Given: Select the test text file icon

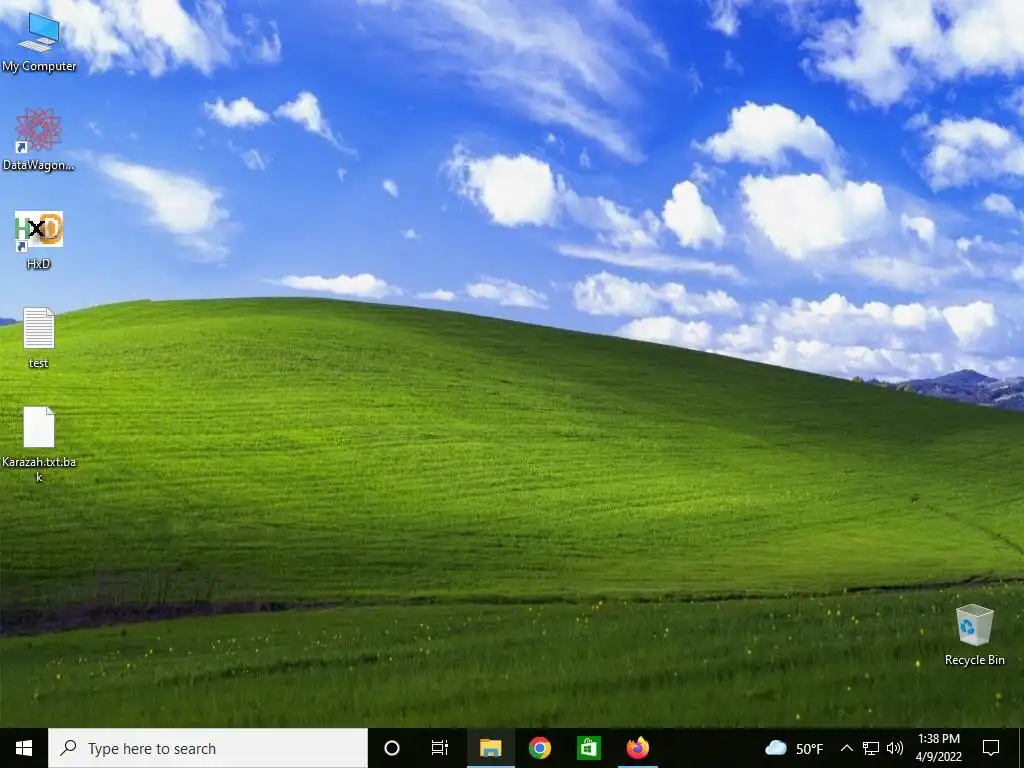Looking at the screenshot, I should point(39,338).
